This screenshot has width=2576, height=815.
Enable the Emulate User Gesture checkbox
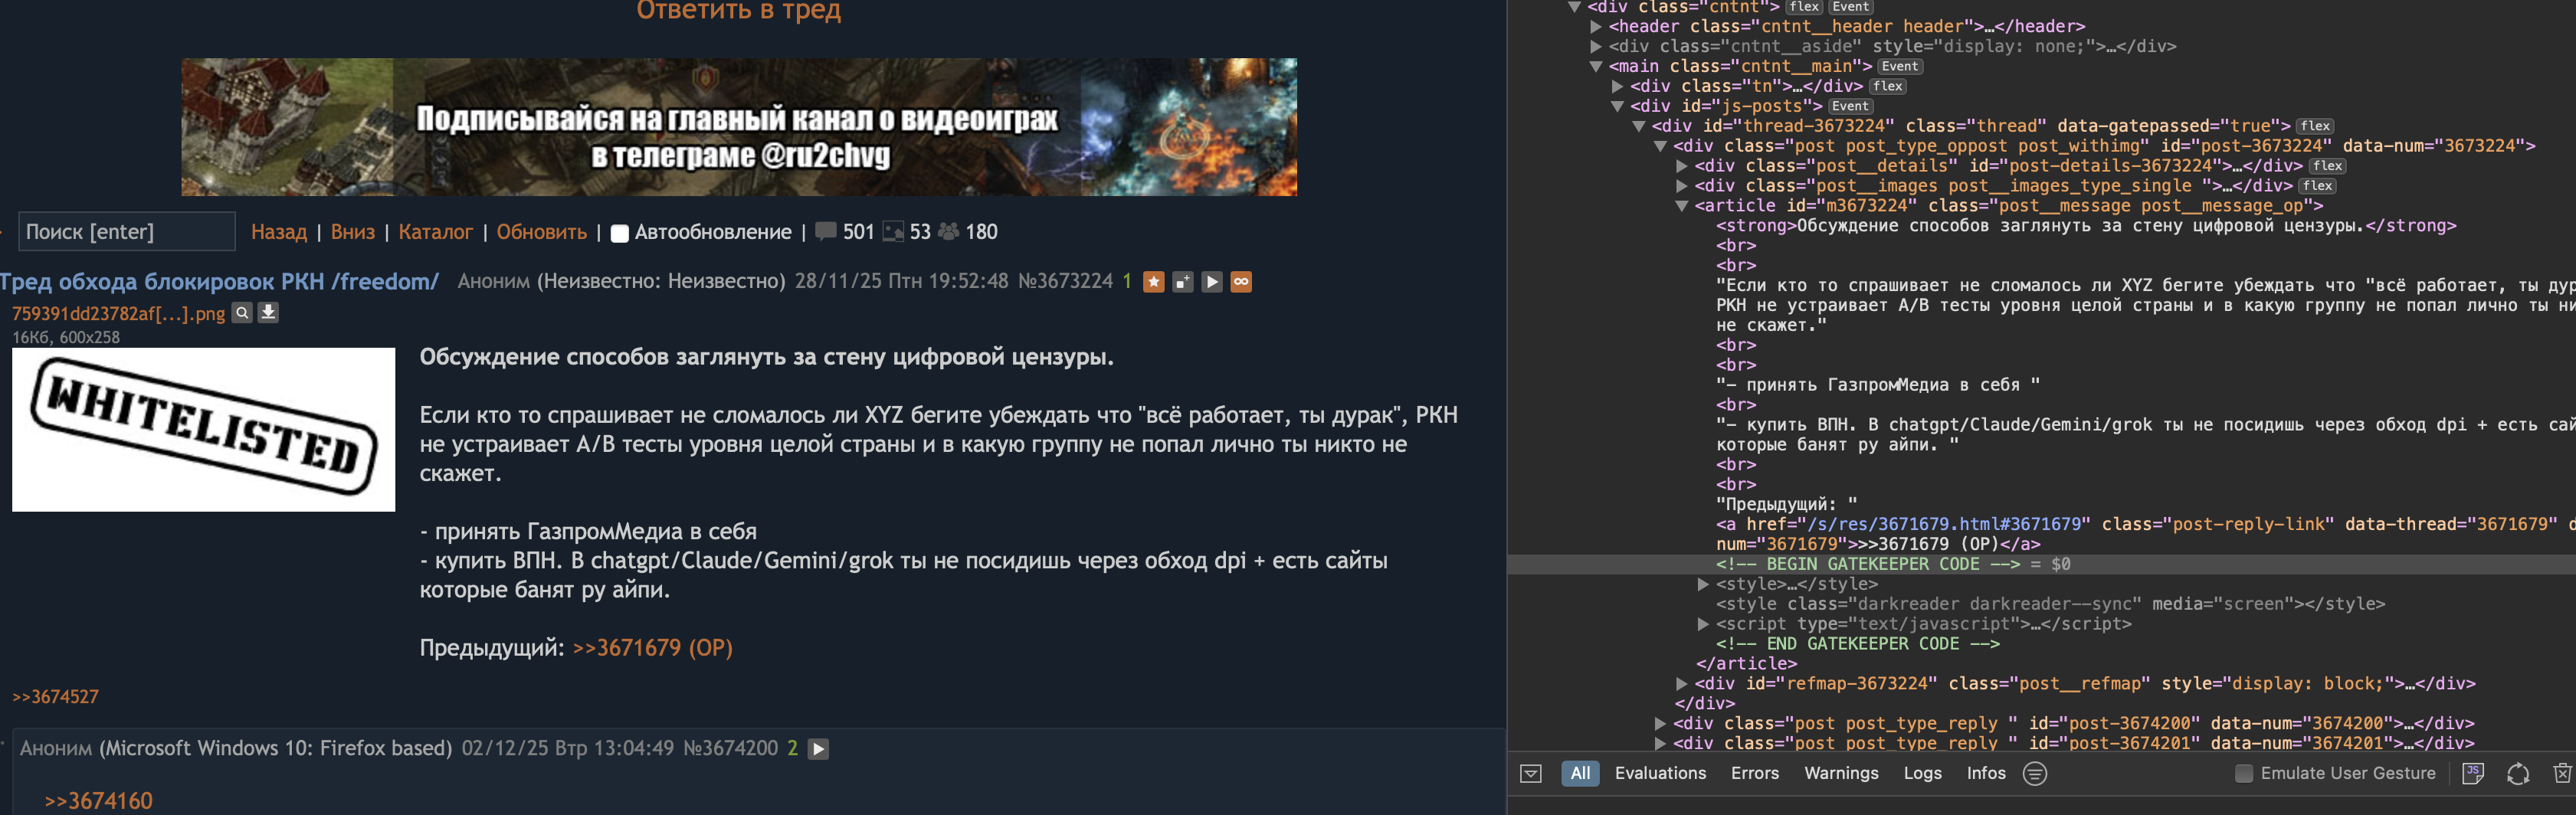coord(2244,774)
